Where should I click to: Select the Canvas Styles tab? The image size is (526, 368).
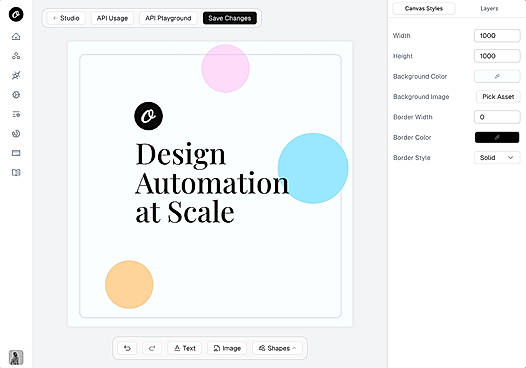tap(424, 8)
